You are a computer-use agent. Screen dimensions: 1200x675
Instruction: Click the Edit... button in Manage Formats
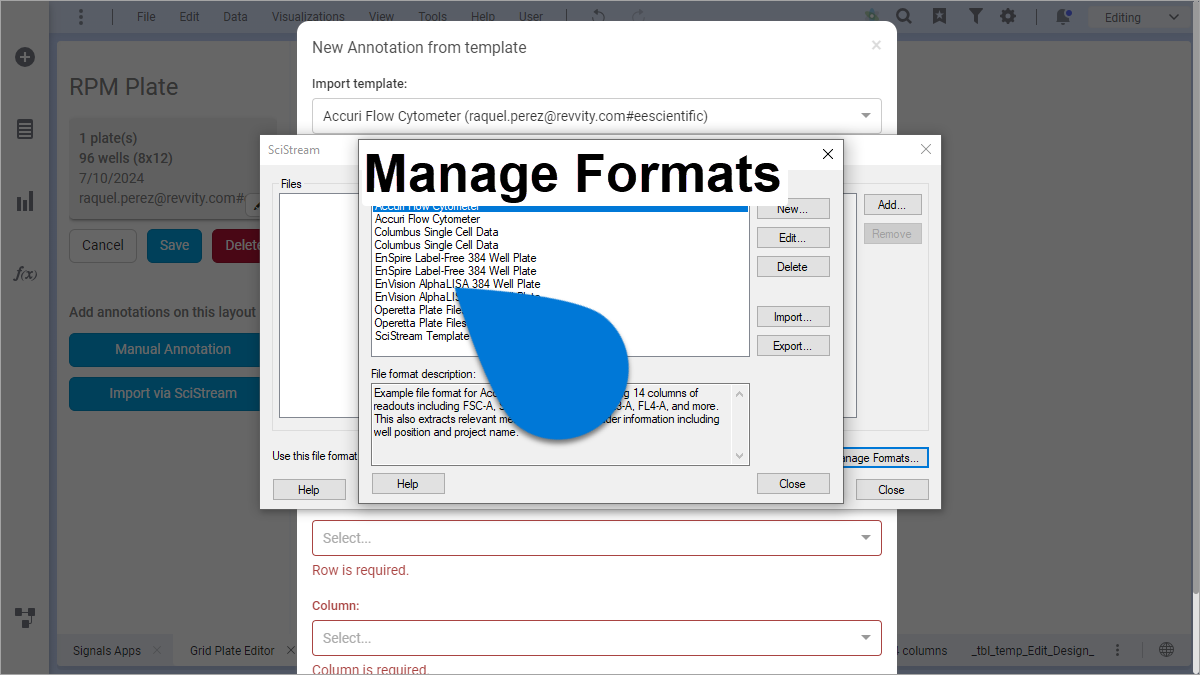[x=793, y=238]
